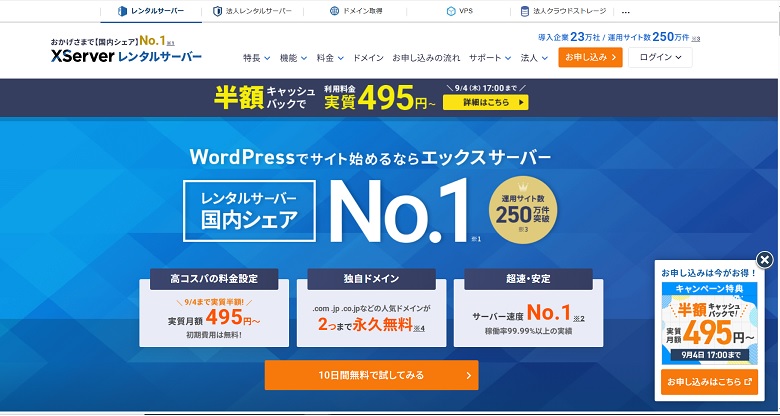This screenshot has height=416, width=780.
Task: Switch to the VPS tab
Action: click(x=459, y=11)
